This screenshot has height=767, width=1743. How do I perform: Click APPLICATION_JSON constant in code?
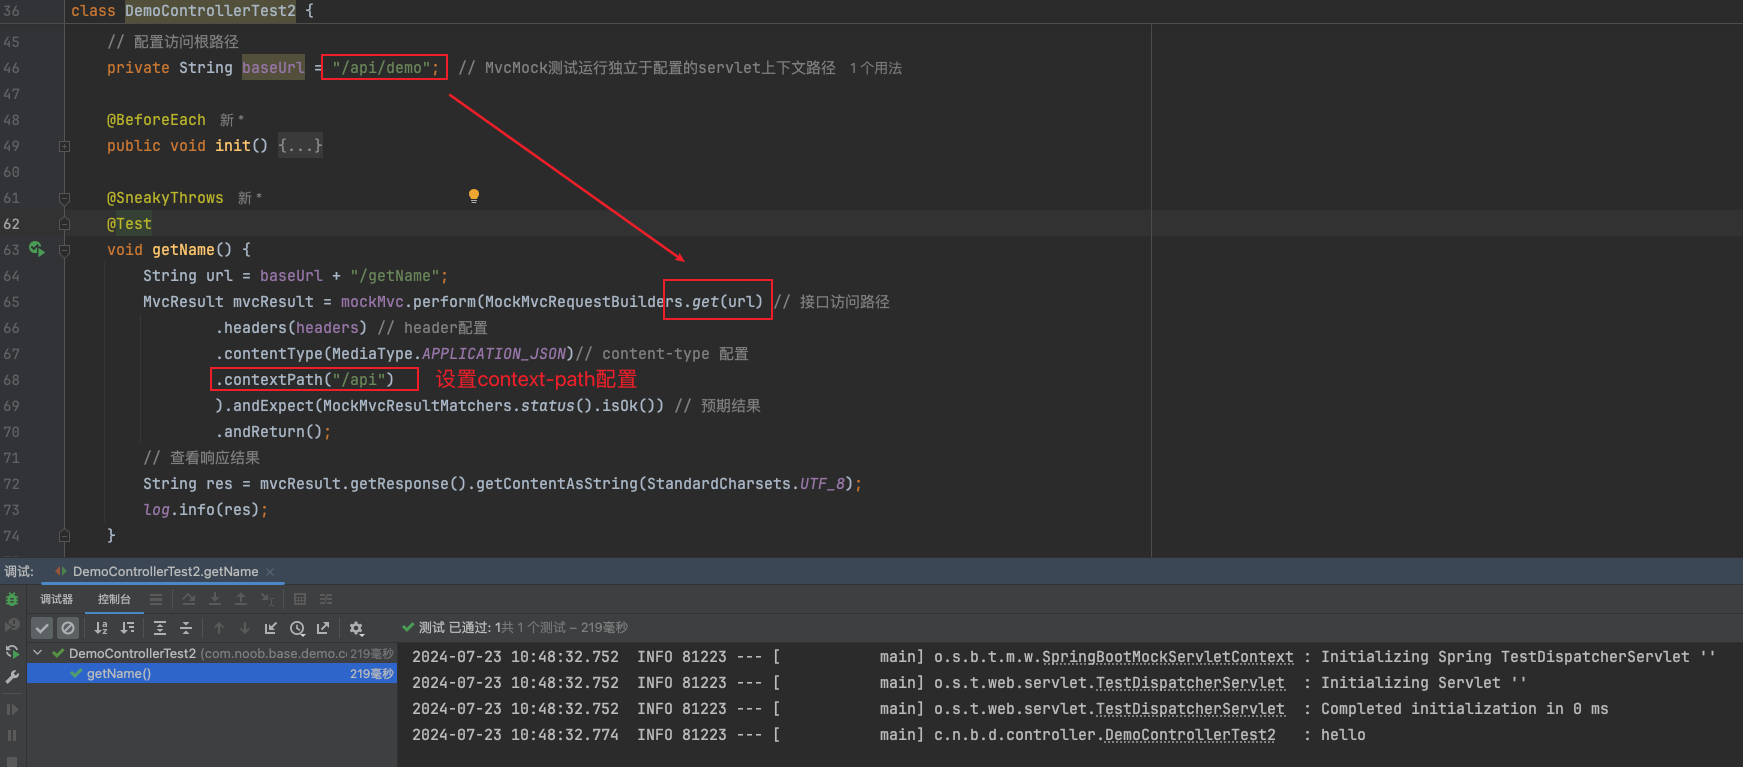[494, 354]
